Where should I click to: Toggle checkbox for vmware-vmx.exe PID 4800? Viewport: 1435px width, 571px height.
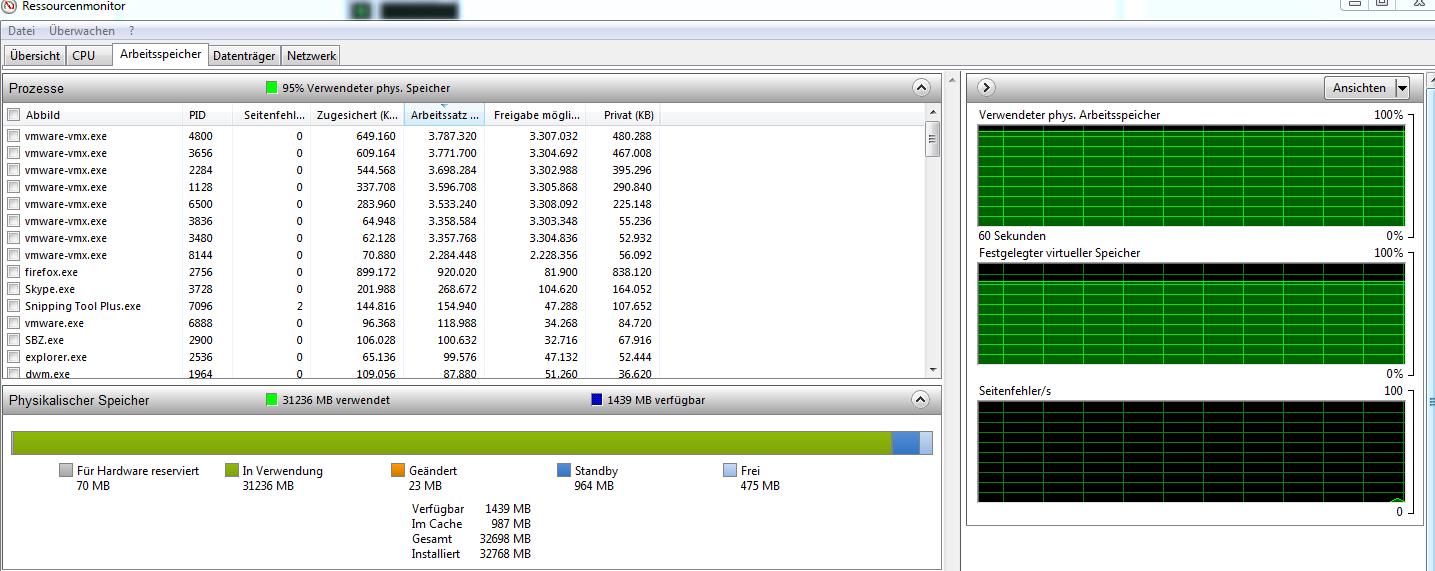pos(13,136)
